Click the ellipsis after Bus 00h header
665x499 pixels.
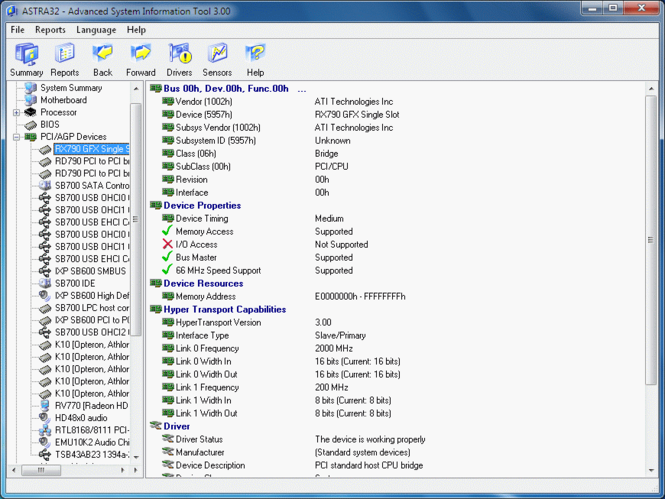pos(302,89)
